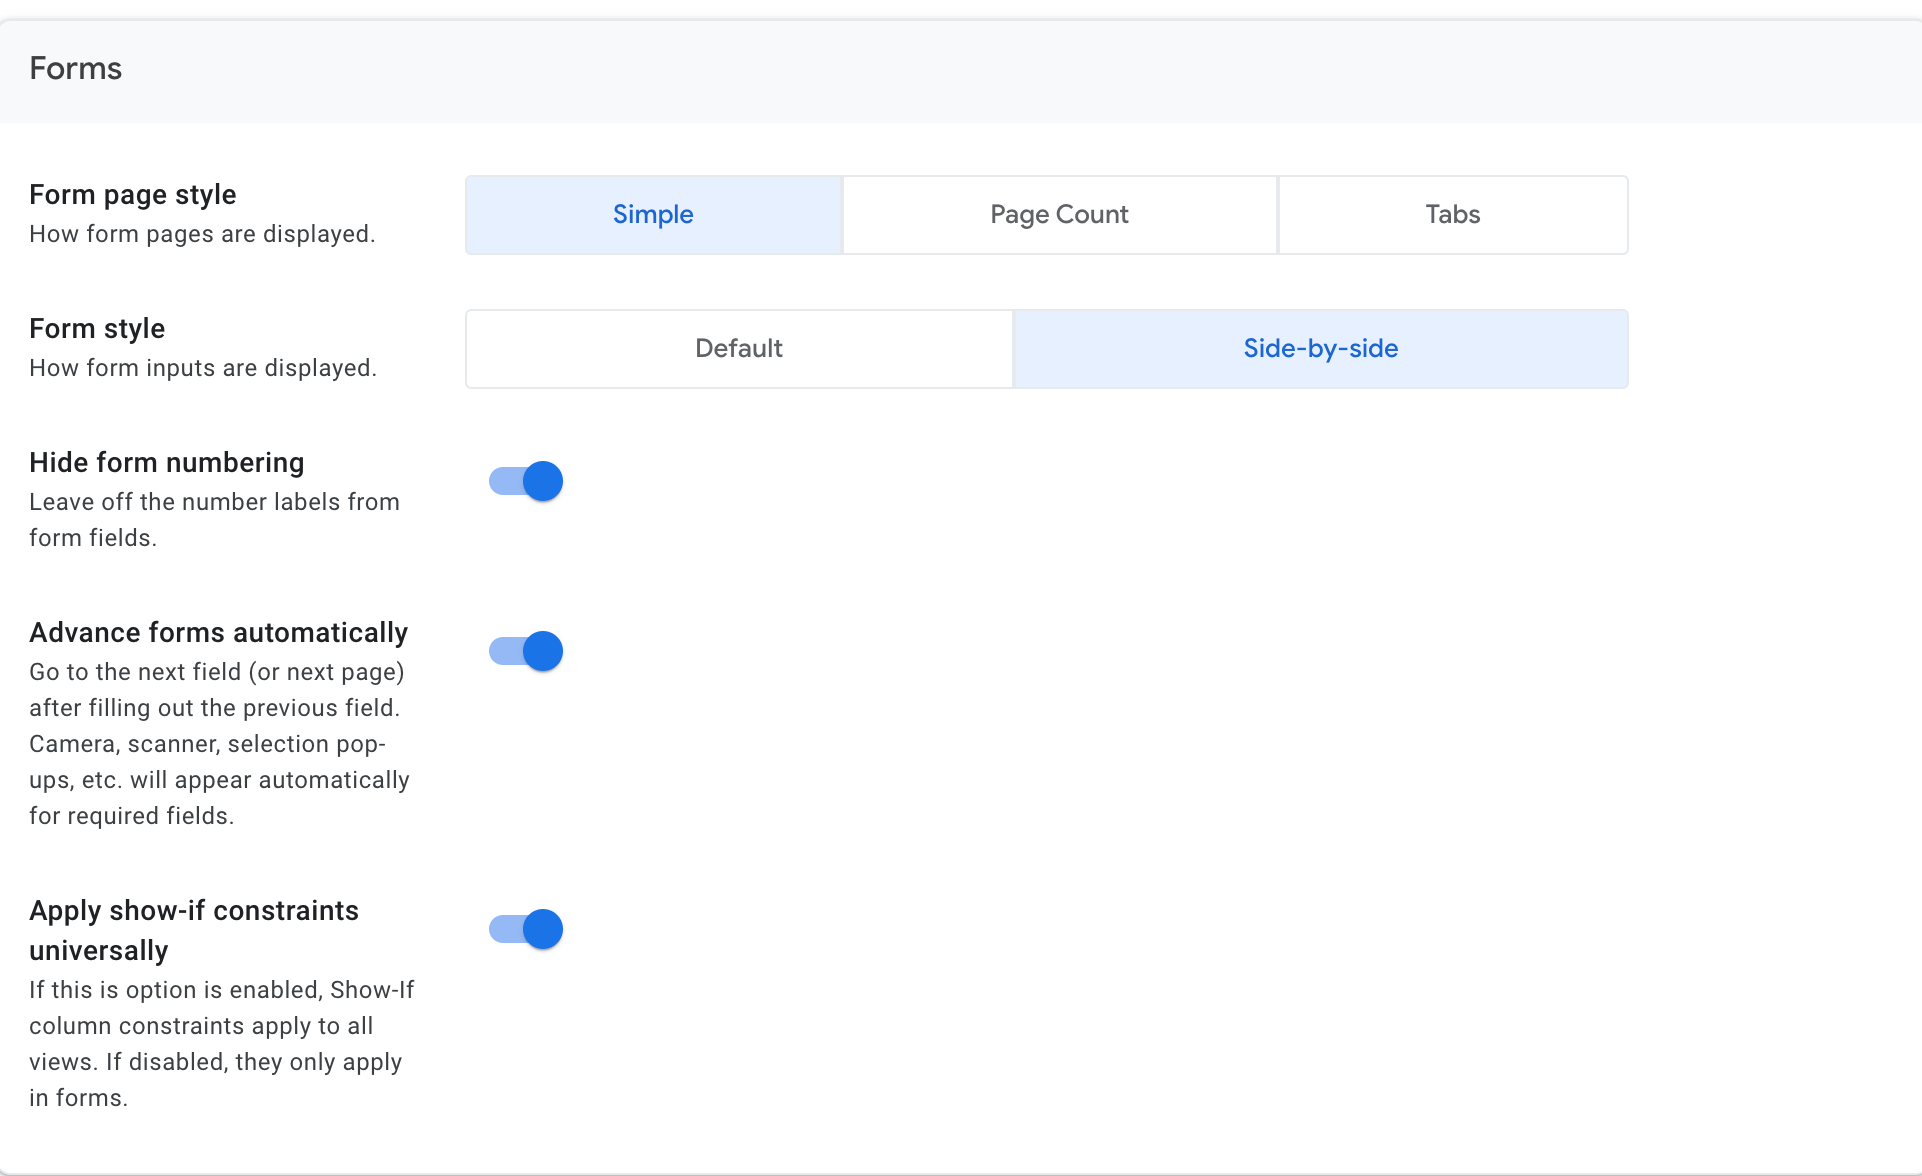Click the Hide form numbering switch
Screen dimensions: 1922x1176
(x=525, y=480)
